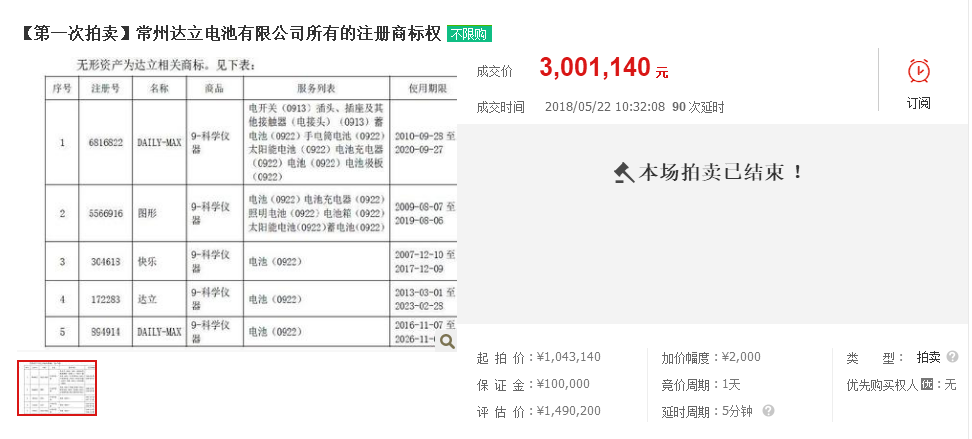Click the 优先购买权人 label

(882, 385)
